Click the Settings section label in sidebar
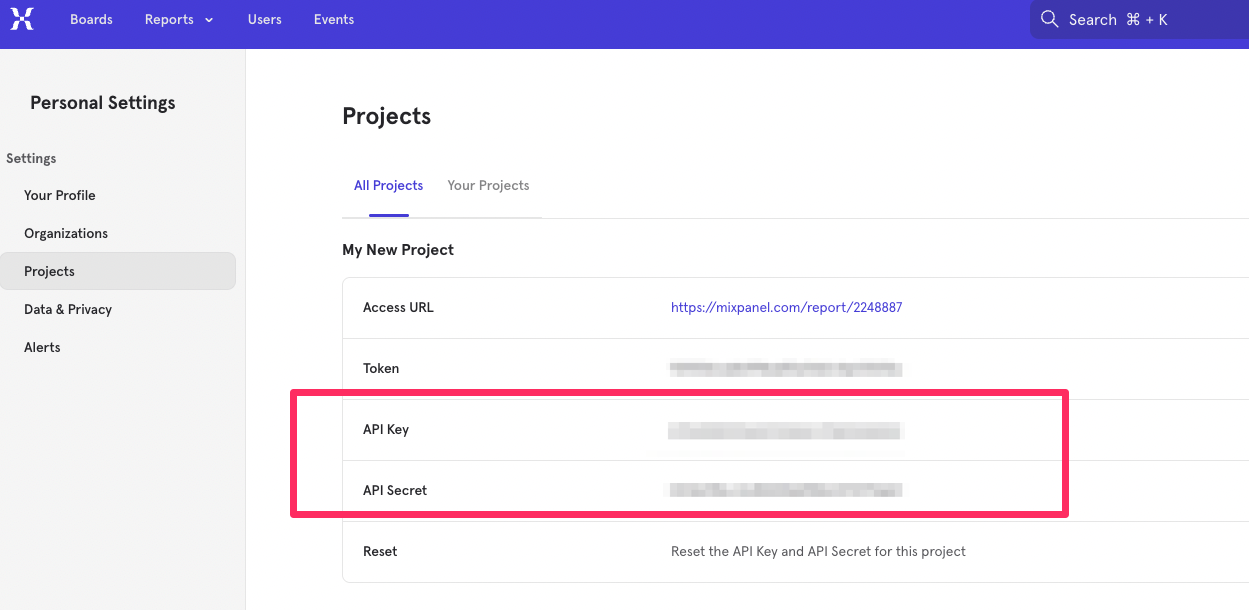Image resolution: width=1249 pixels, height=610 pixels. coord(31,158)
